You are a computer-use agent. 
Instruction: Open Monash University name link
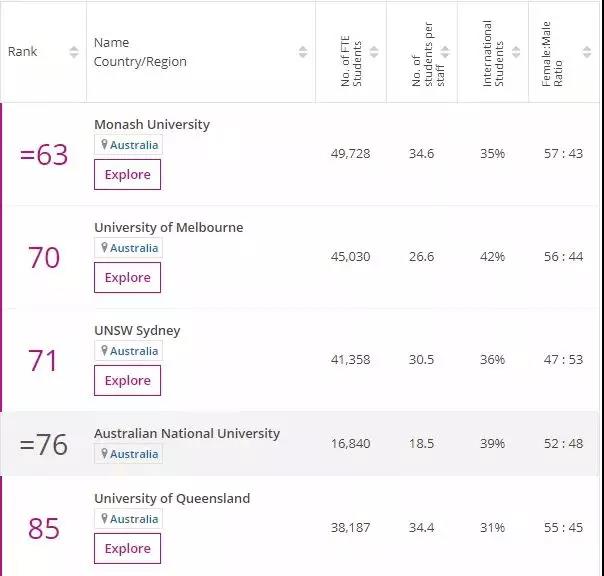click(152, 124)
